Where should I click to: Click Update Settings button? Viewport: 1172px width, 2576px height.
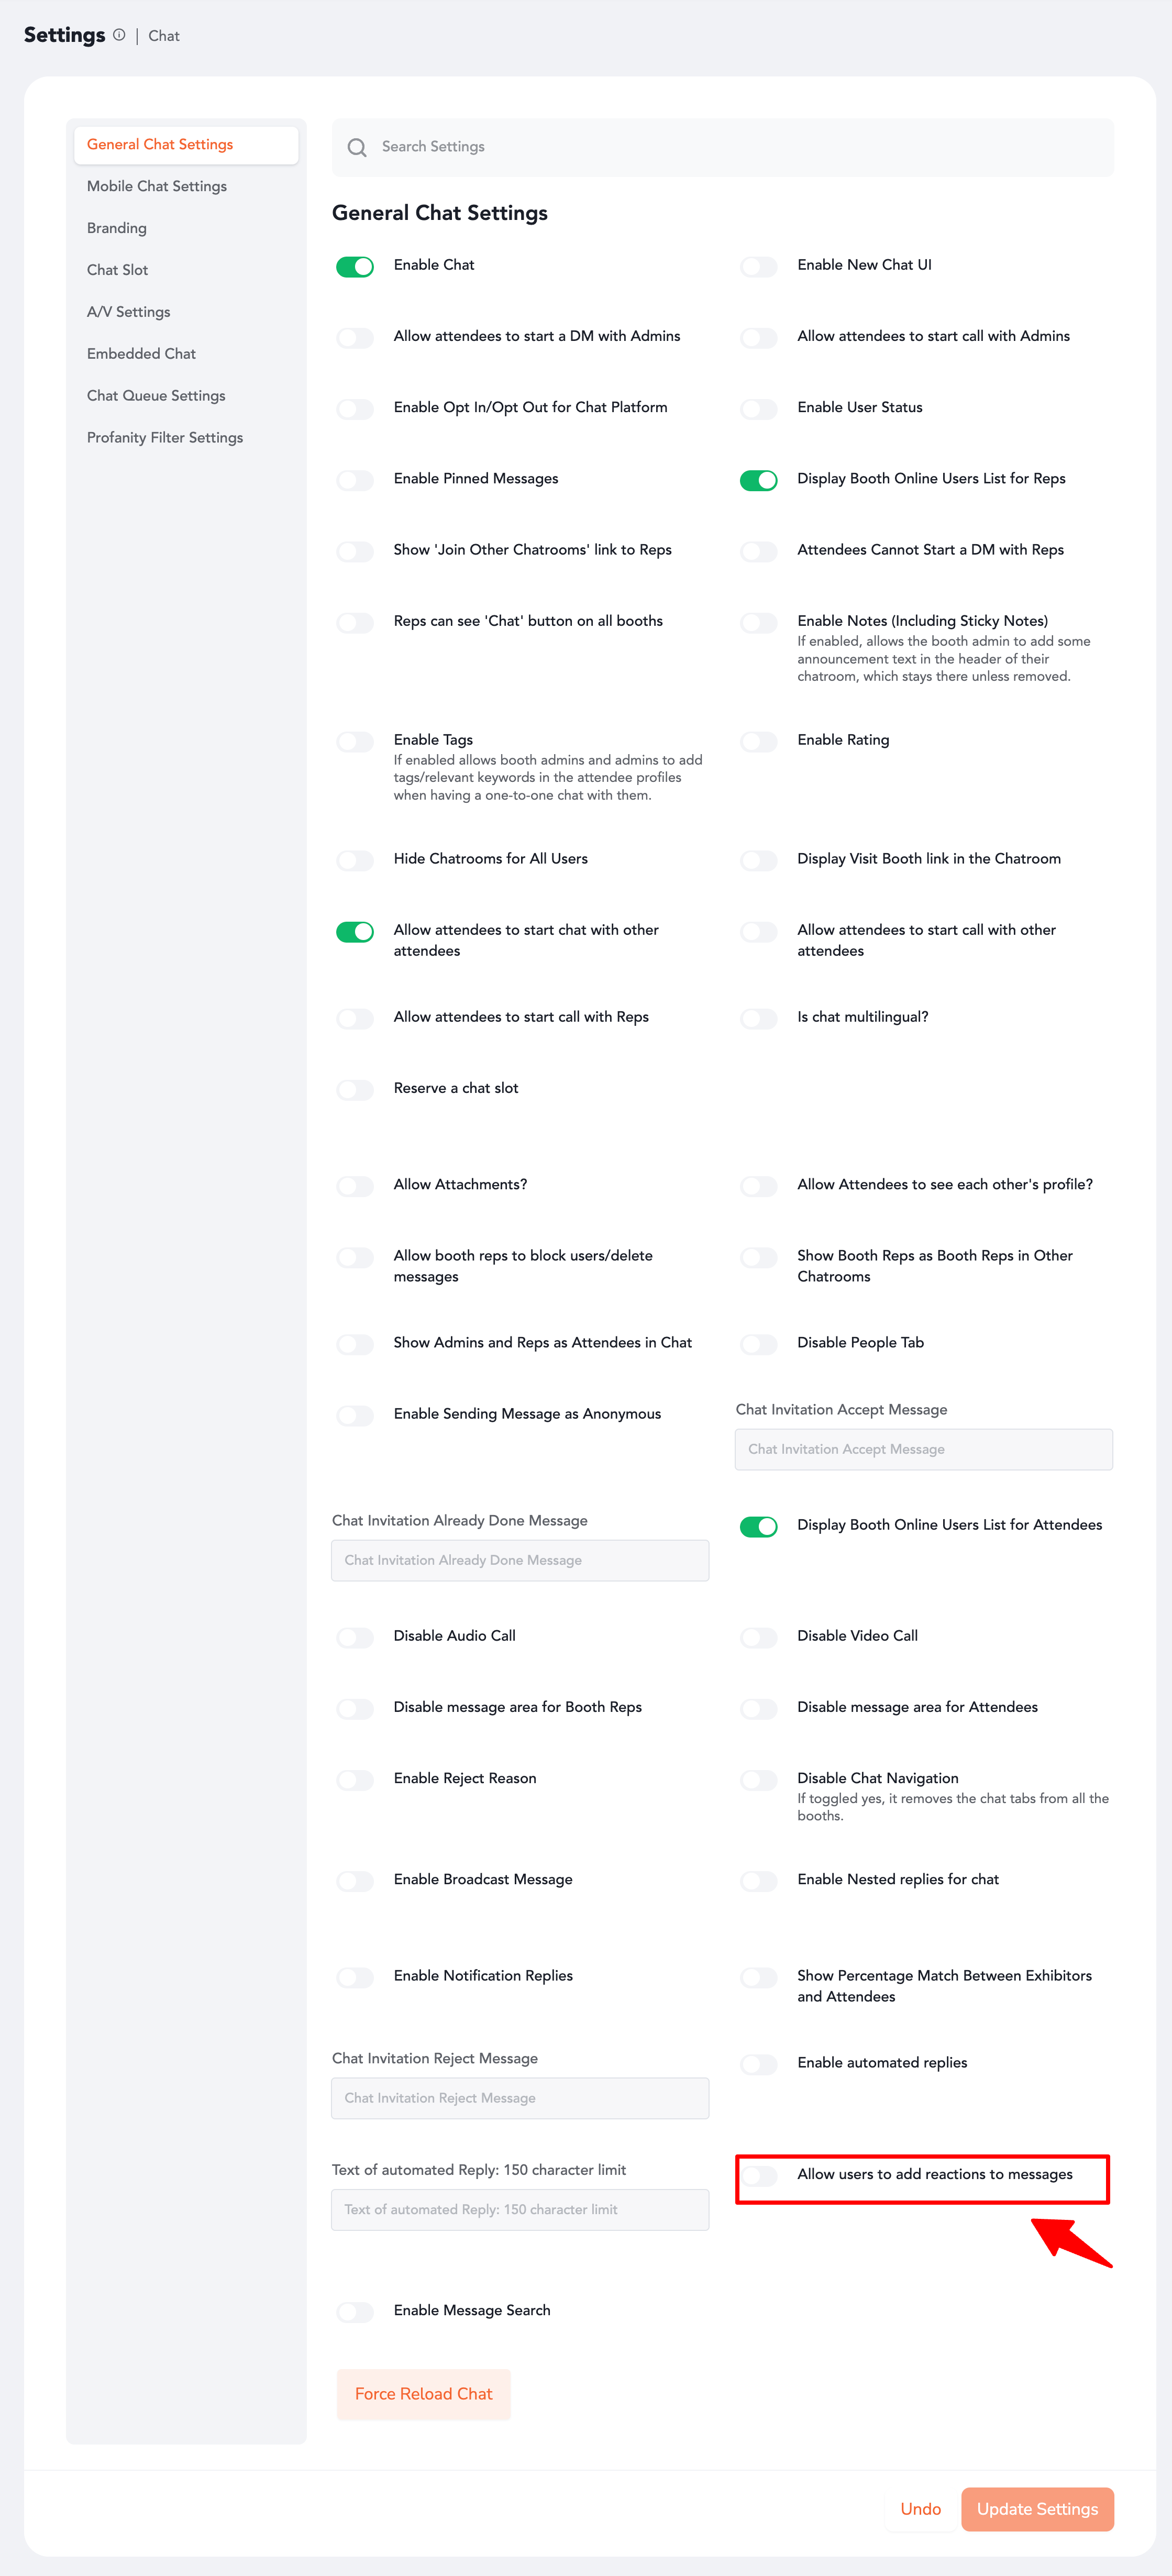tap(1037, 2509)
